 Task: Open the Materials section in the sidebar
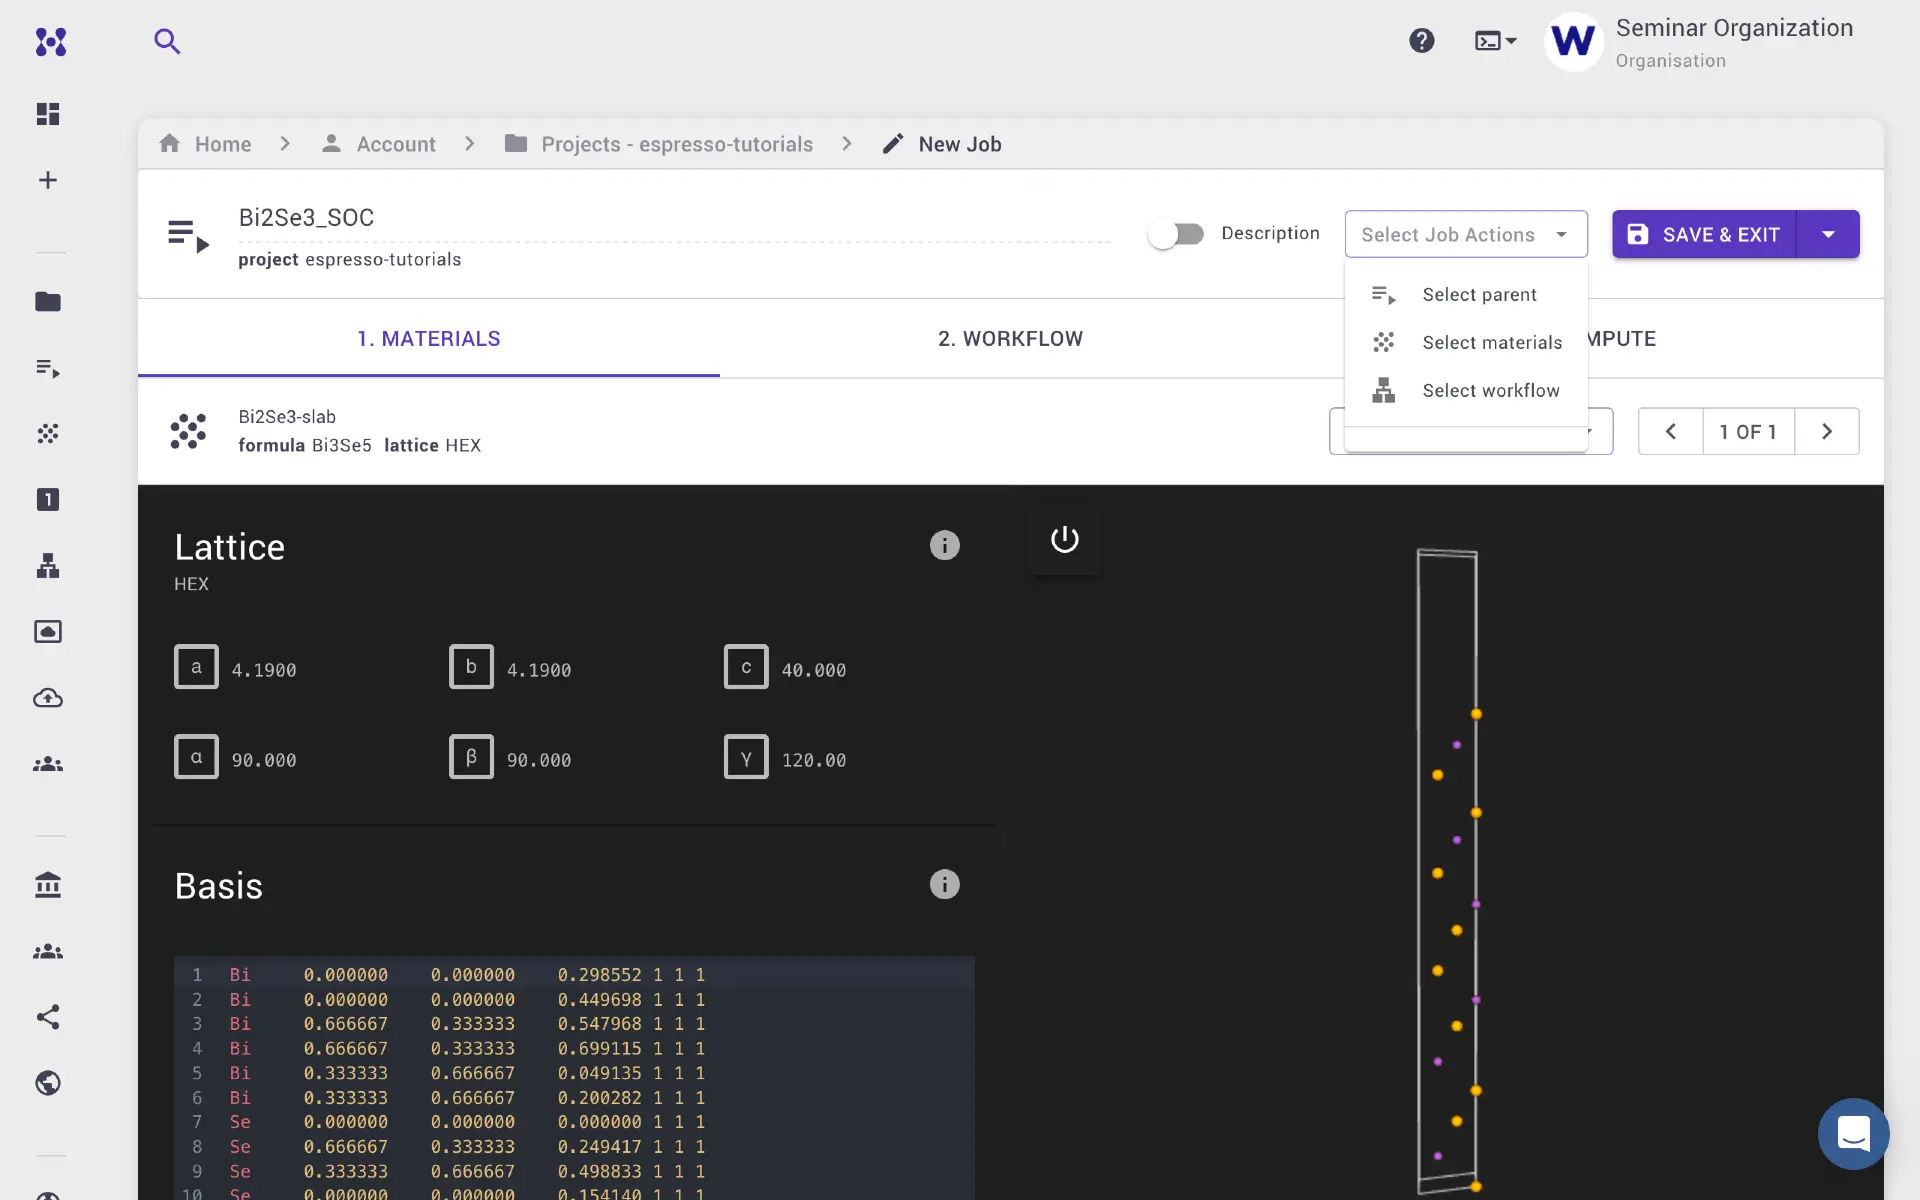pyautogui.click(x=48, y=434)
